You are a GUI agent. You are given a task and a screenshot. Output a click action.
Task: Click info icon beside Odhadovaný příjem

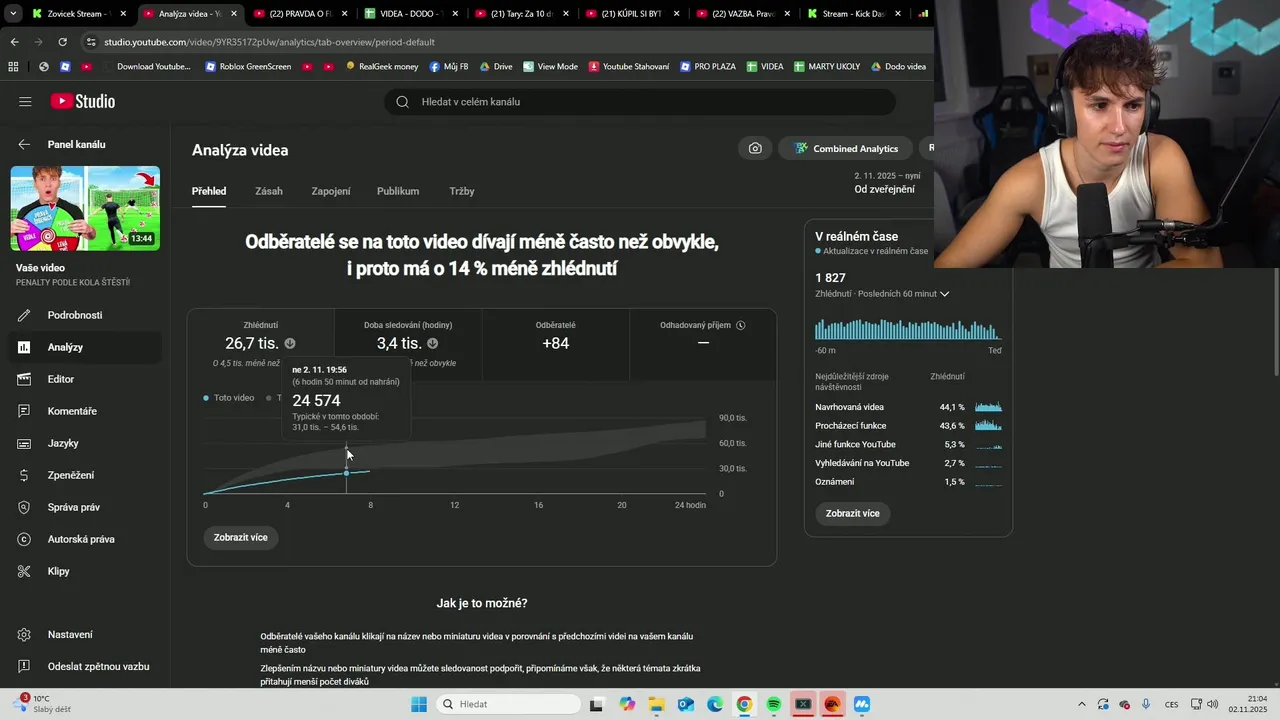click(x=741, y=325)
